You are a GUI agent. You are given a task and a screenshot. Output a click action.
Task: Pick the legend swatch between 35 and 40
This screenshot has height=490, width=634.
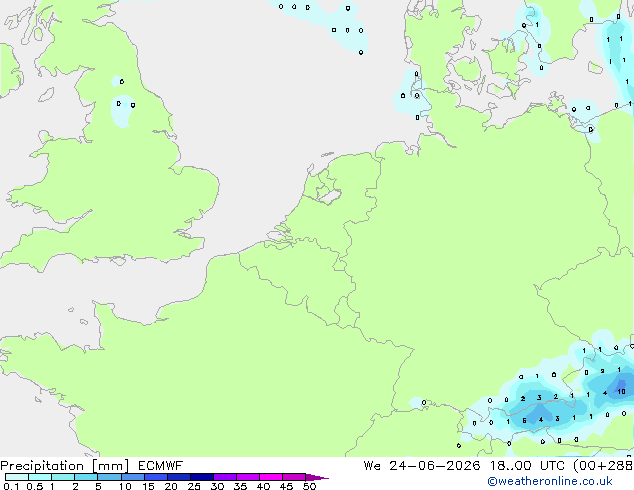point(248,477)
